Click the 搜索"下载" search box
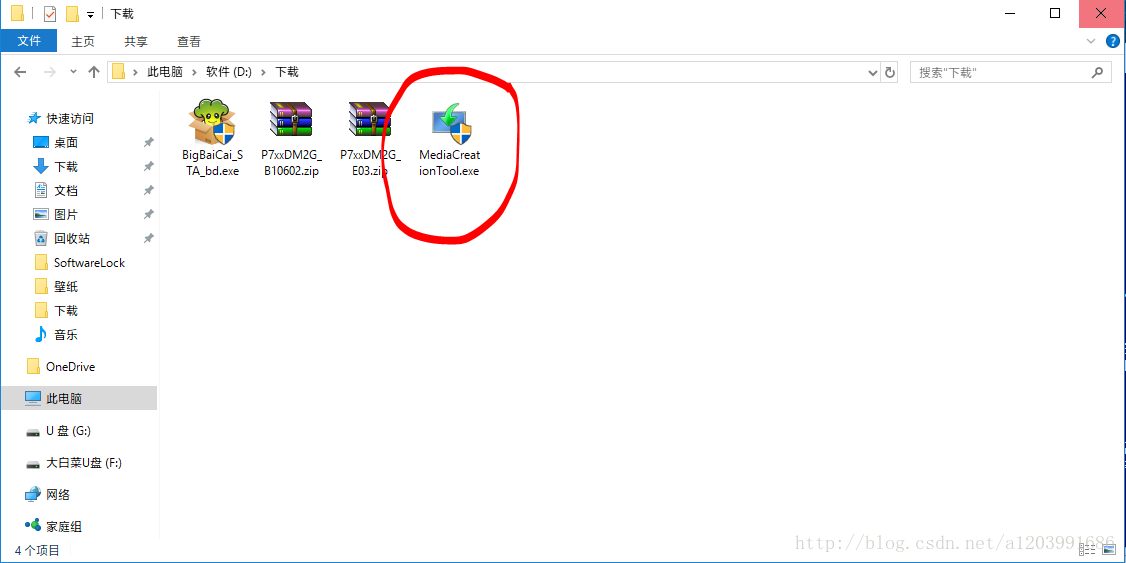This screenshot has width=1126, height=563. tap(1000, 72)
